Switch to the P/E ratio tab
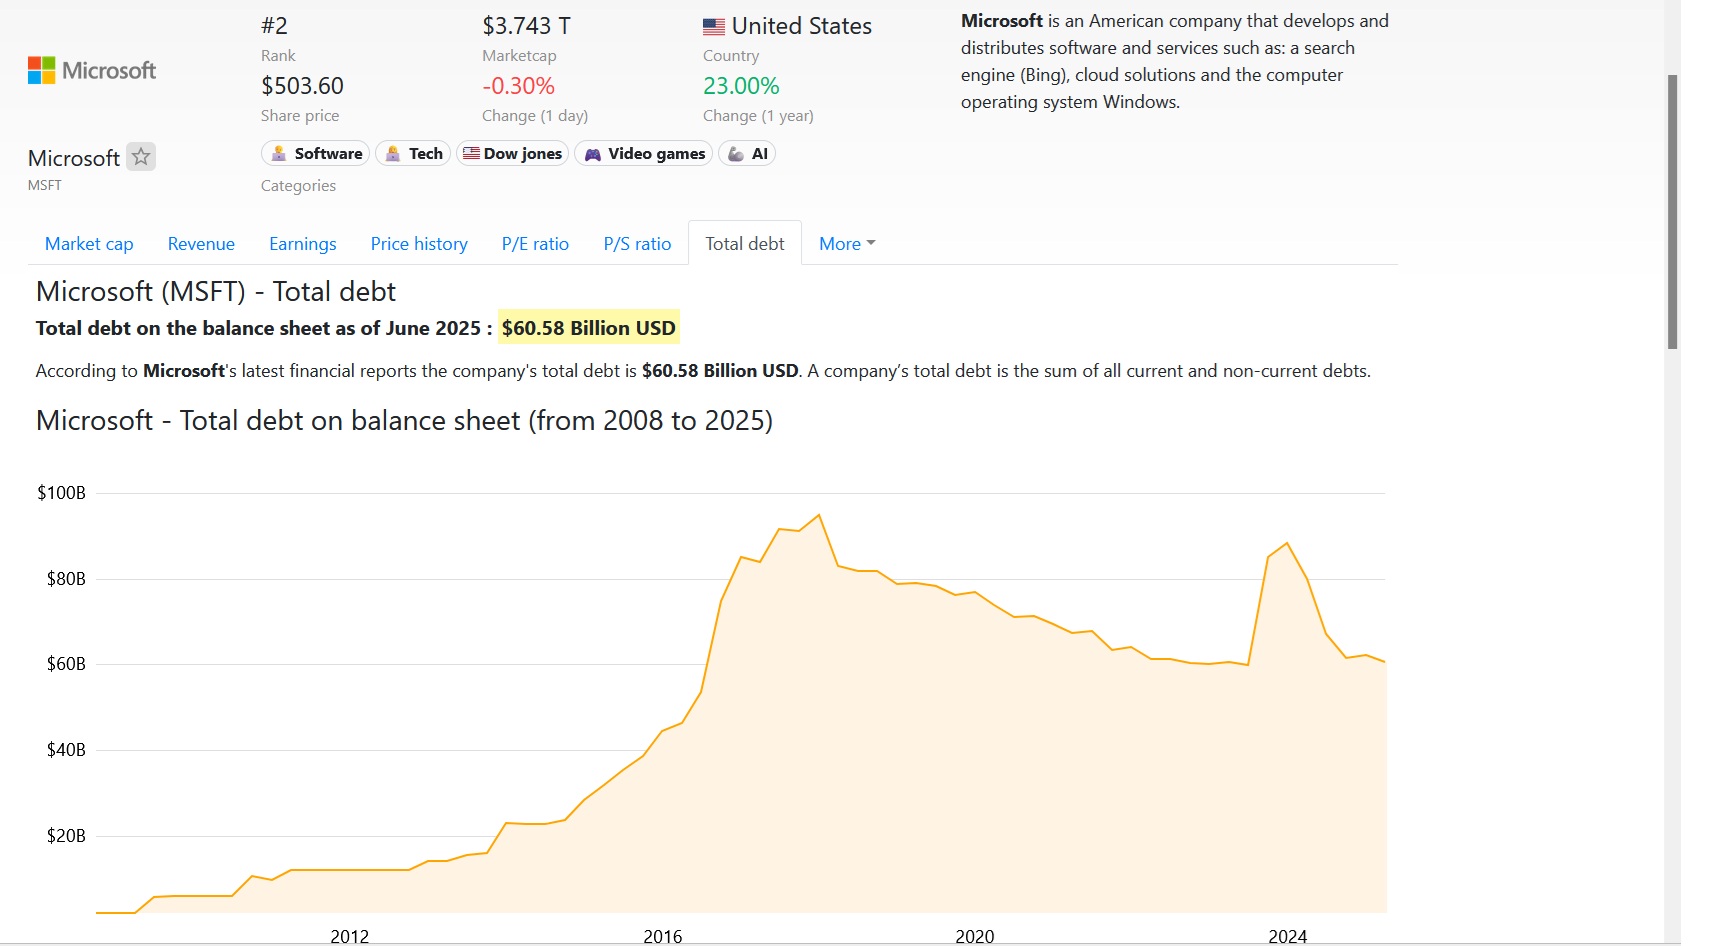 [535, 244]
